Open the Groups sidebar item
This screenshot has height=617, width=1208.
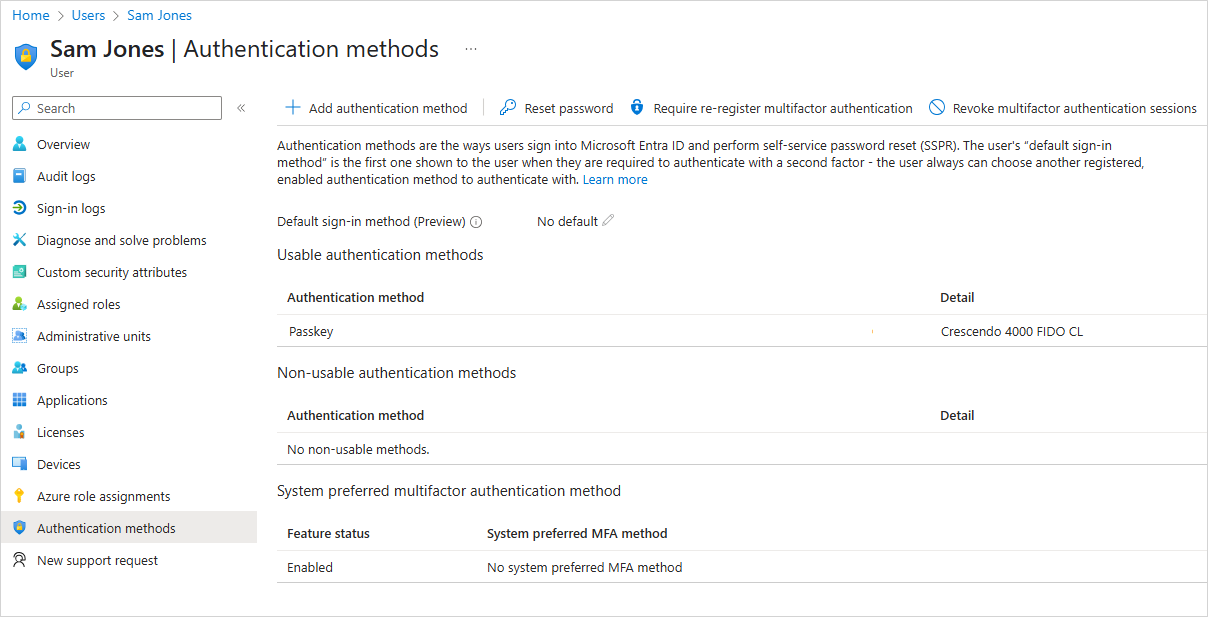coord(57,369)
